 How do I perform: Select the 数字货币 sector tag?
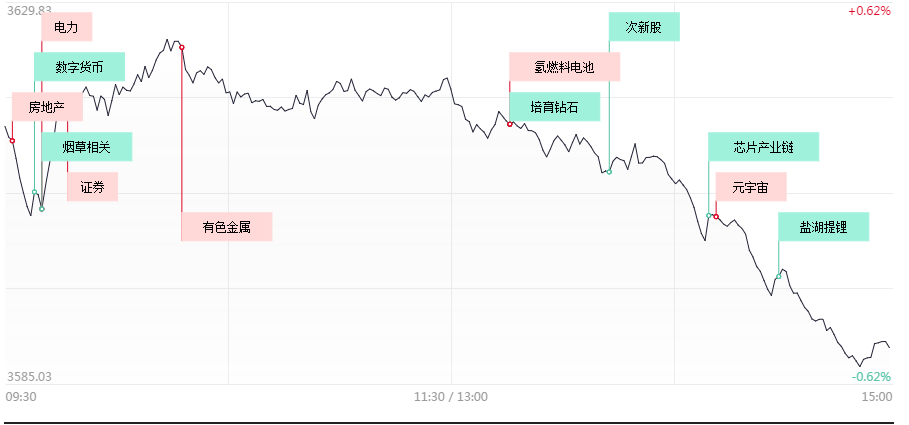80,67
